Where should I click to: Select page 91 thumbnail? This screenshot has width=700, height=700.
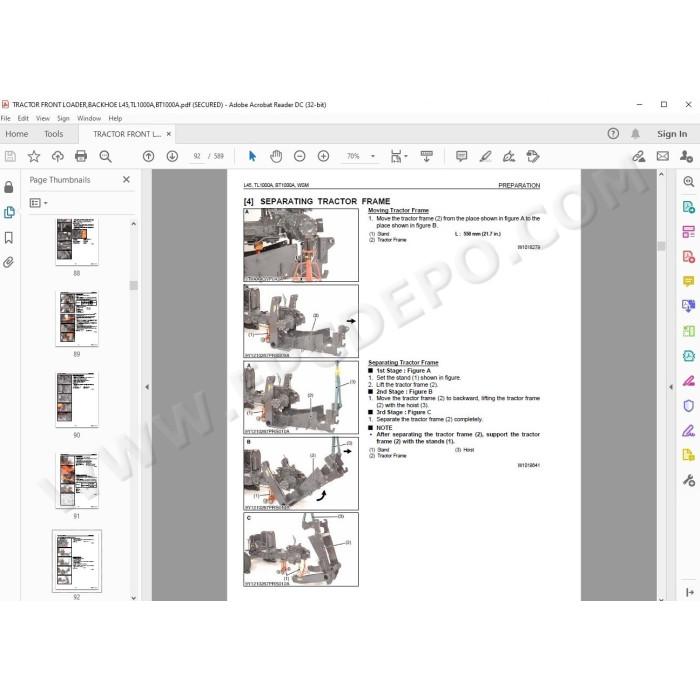pyautogui.click(x=77, y=480)
